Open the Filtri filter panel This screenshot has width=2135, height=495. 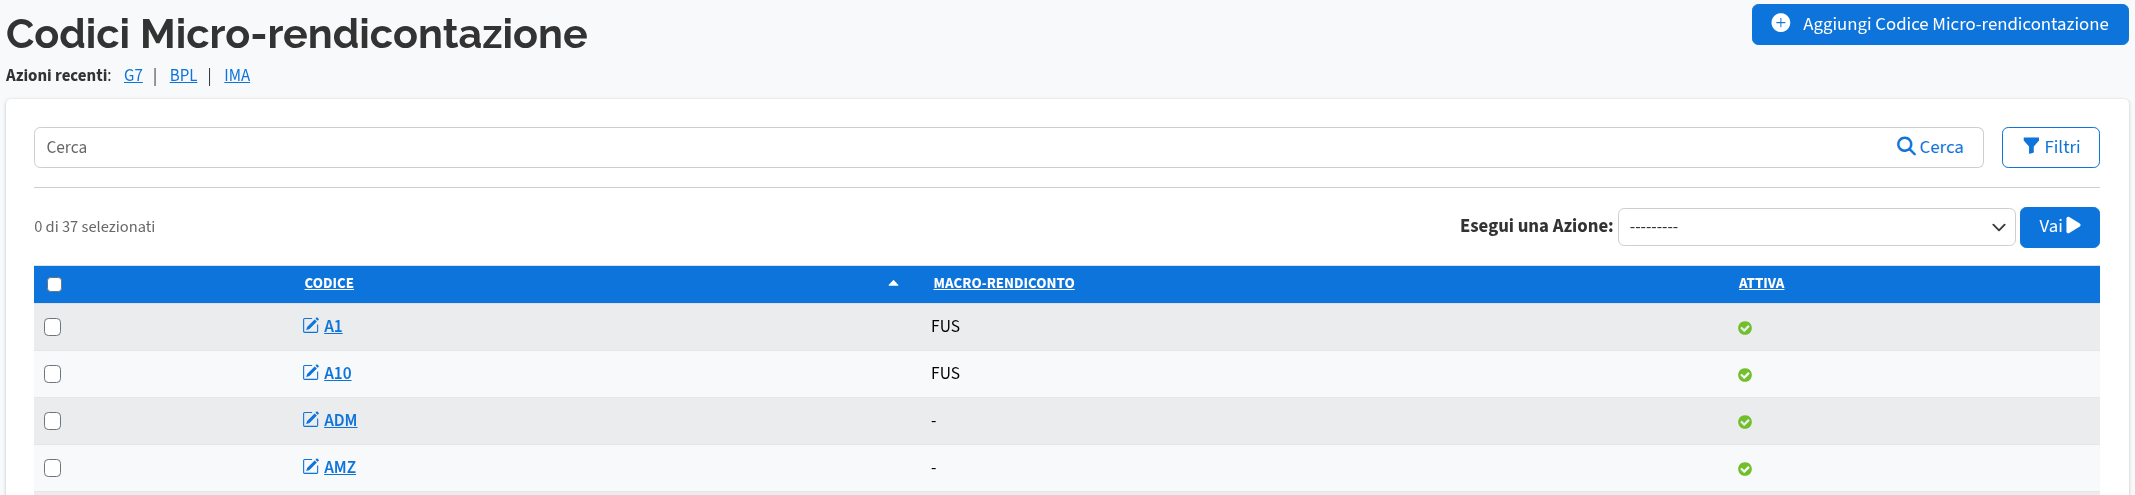tap(2050, 147)
